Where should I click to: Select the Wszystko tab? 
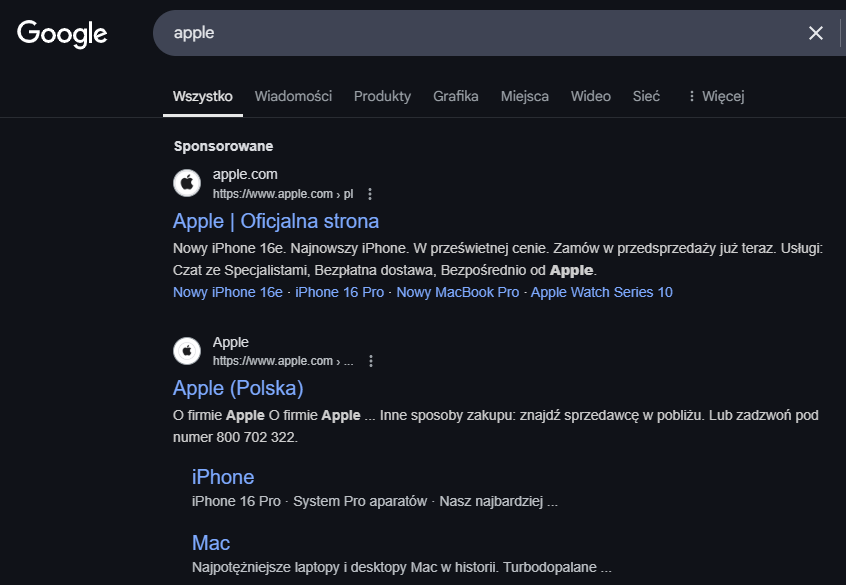tap(203, 96)
